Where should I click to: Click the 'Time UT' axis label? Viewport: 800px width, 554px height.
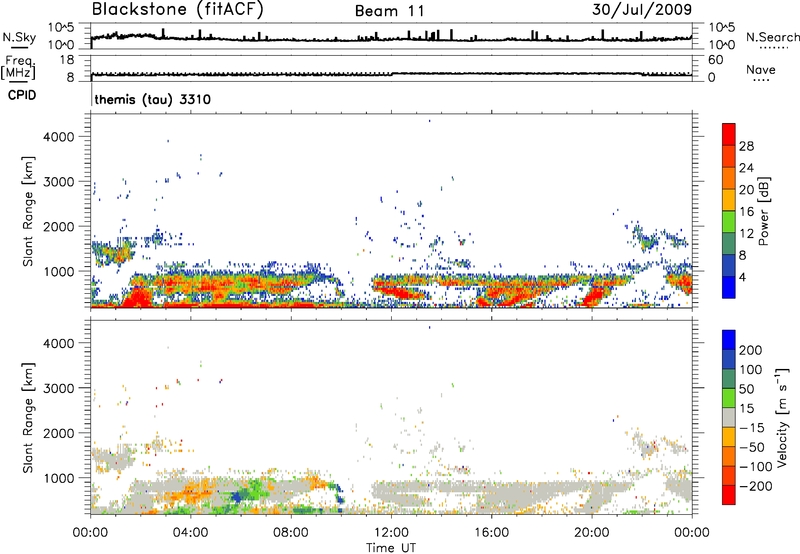(391, 548)
